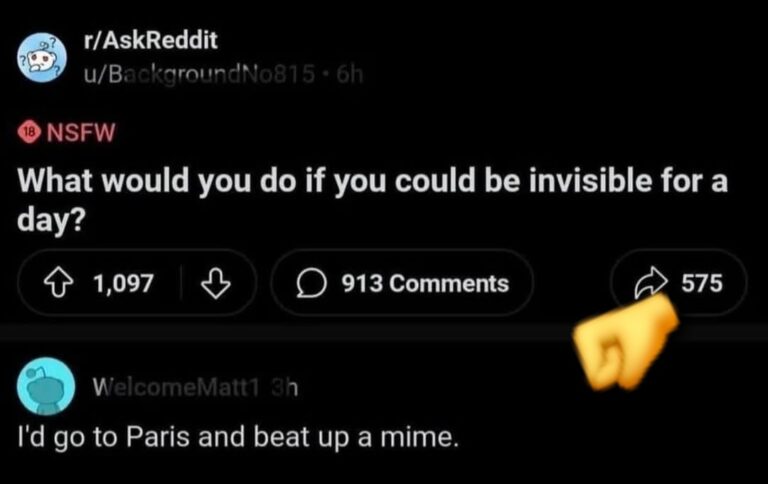
Task: Upvote the invisible-for-a-day post
Action: (65, 283)
